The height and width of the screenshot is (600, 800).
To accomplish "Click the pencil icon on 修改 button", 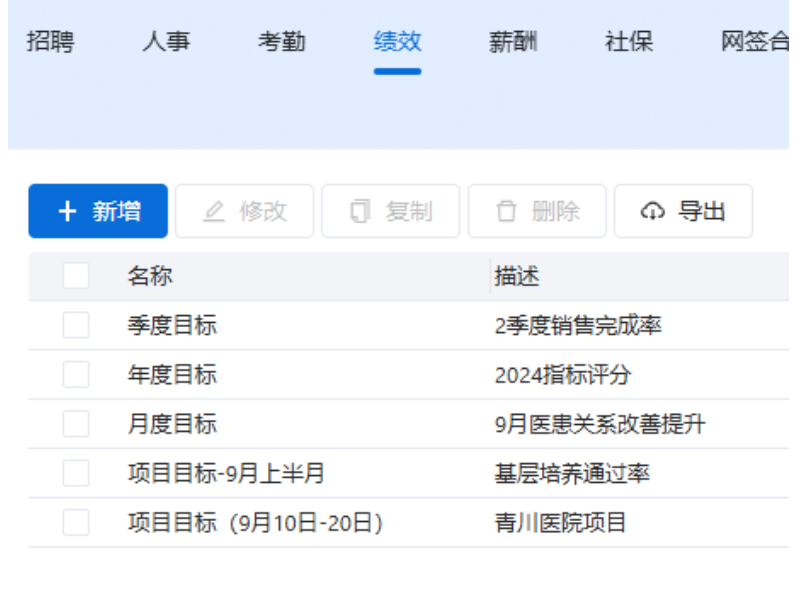I will tap(214, 212).
